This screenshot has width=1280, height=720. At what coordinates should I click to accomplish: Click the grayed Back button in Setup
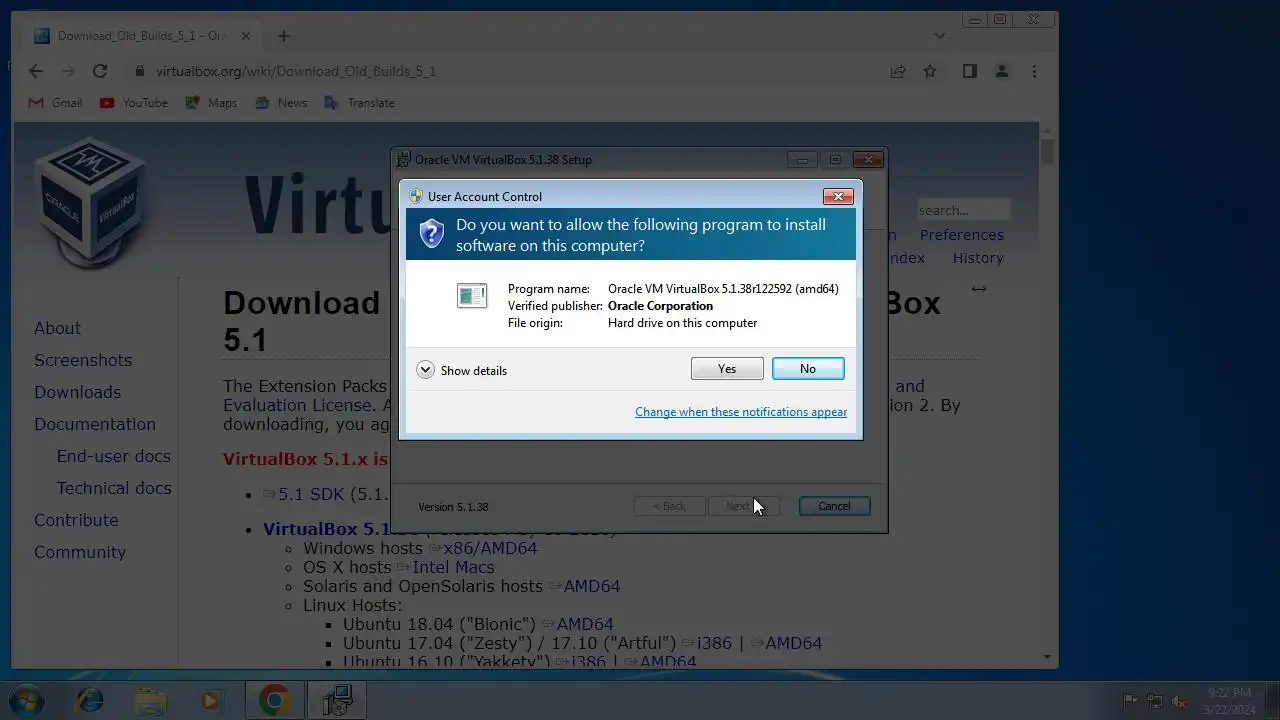point(669,506)
